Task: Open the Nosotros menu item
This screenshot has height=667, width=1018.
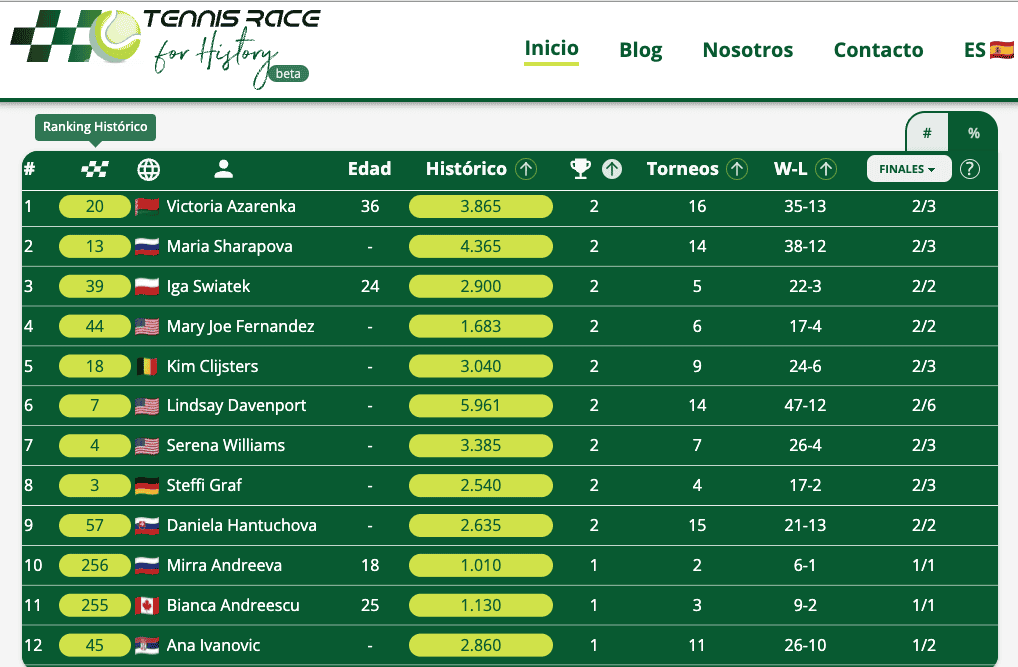Action: (x=748, y=50)
